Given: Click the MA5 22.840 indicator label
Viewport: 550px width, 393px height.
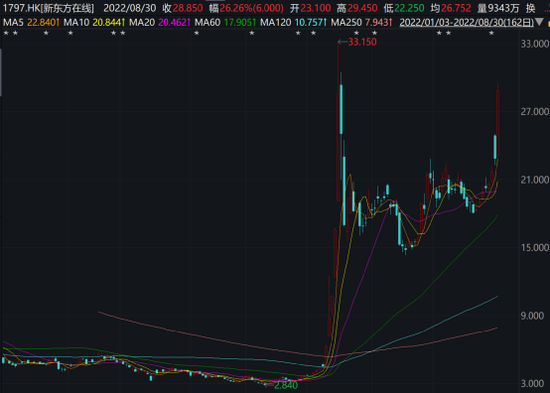Looking at the screenshot, I should click(32, 22).
